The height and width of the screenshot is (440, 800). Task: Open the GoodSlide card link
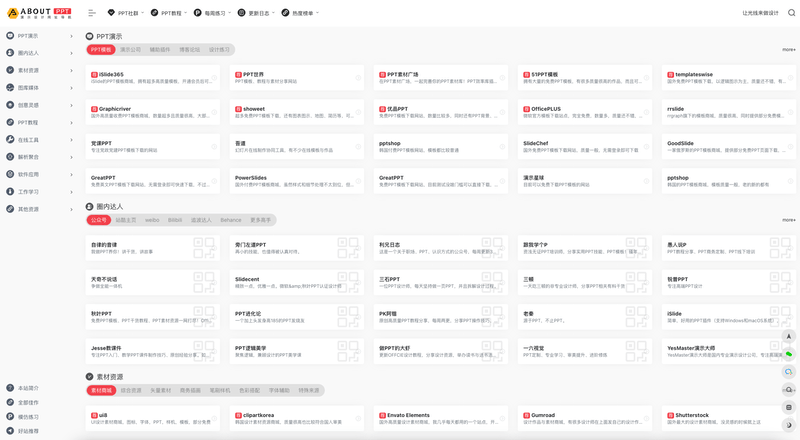(x=729, y=146)
